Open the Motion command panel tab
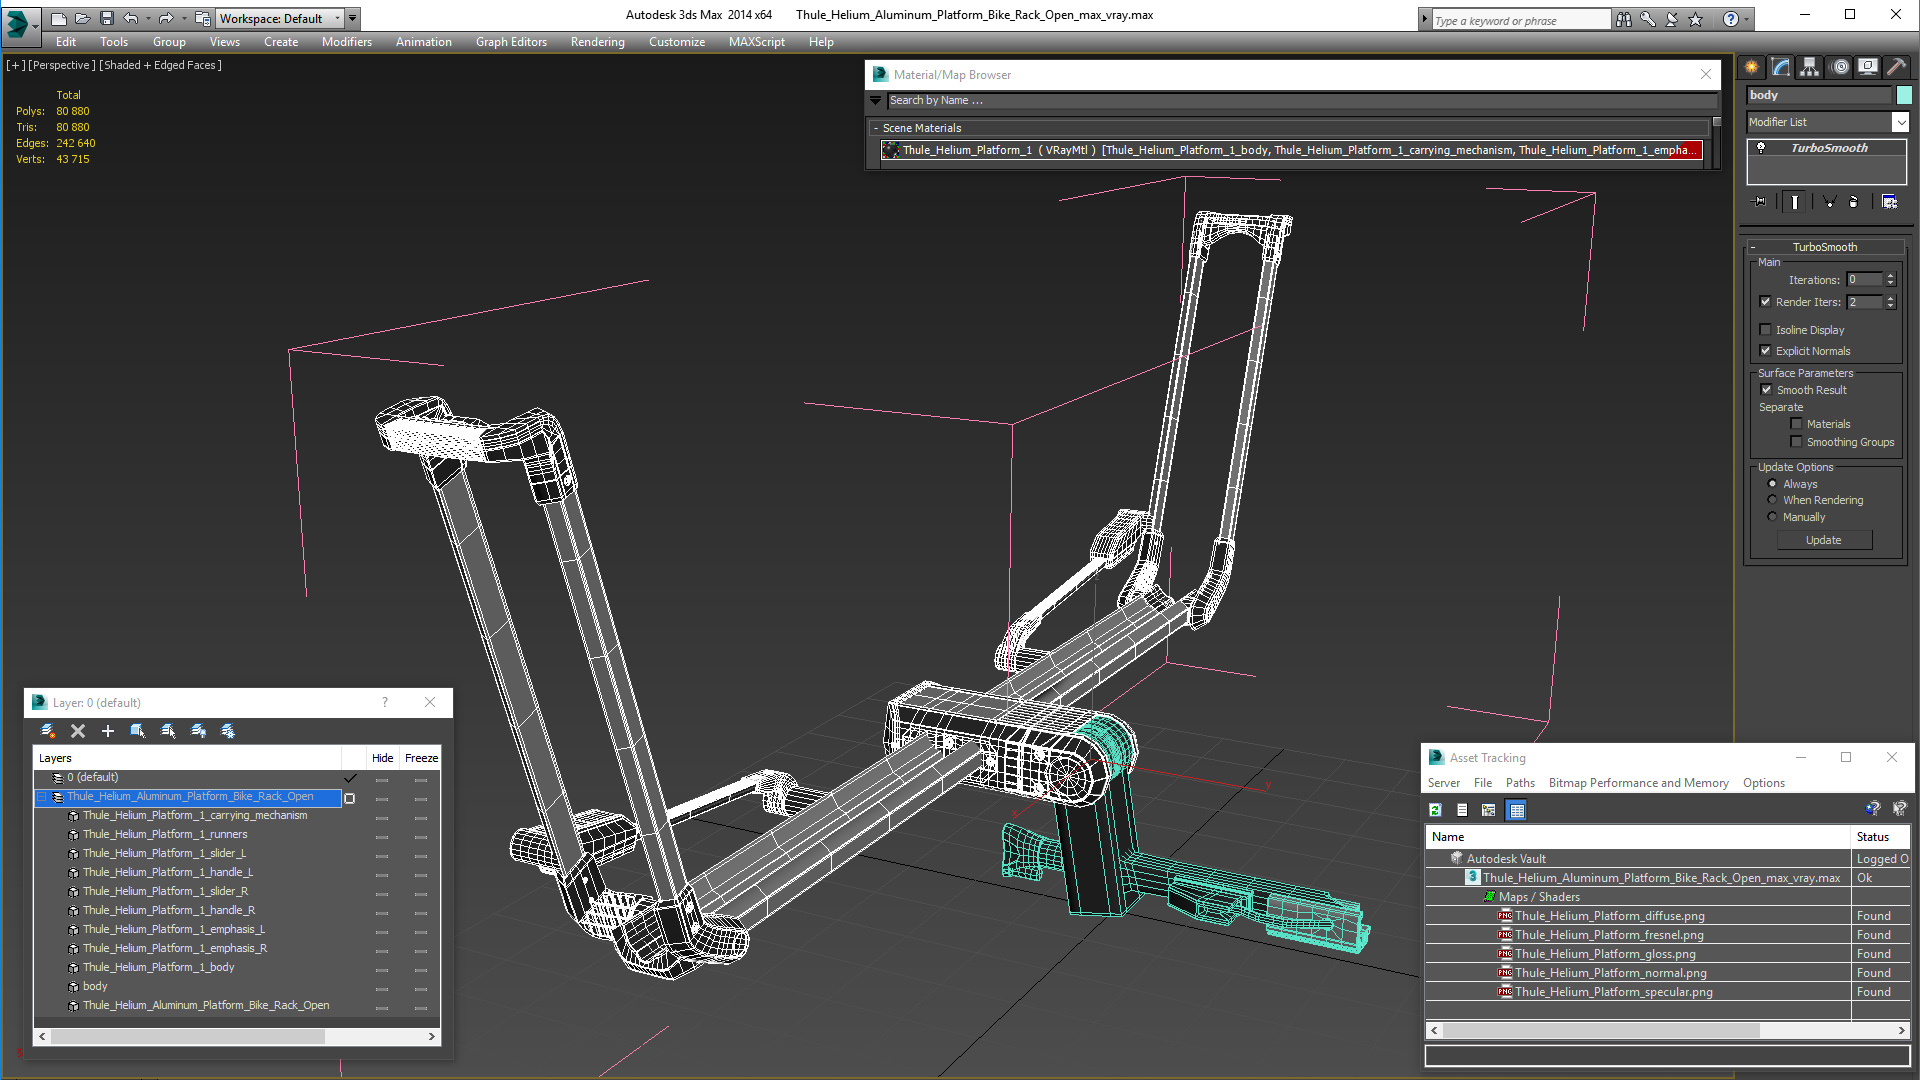This screenshot has width=1920, height=1080. (1840, 67)
